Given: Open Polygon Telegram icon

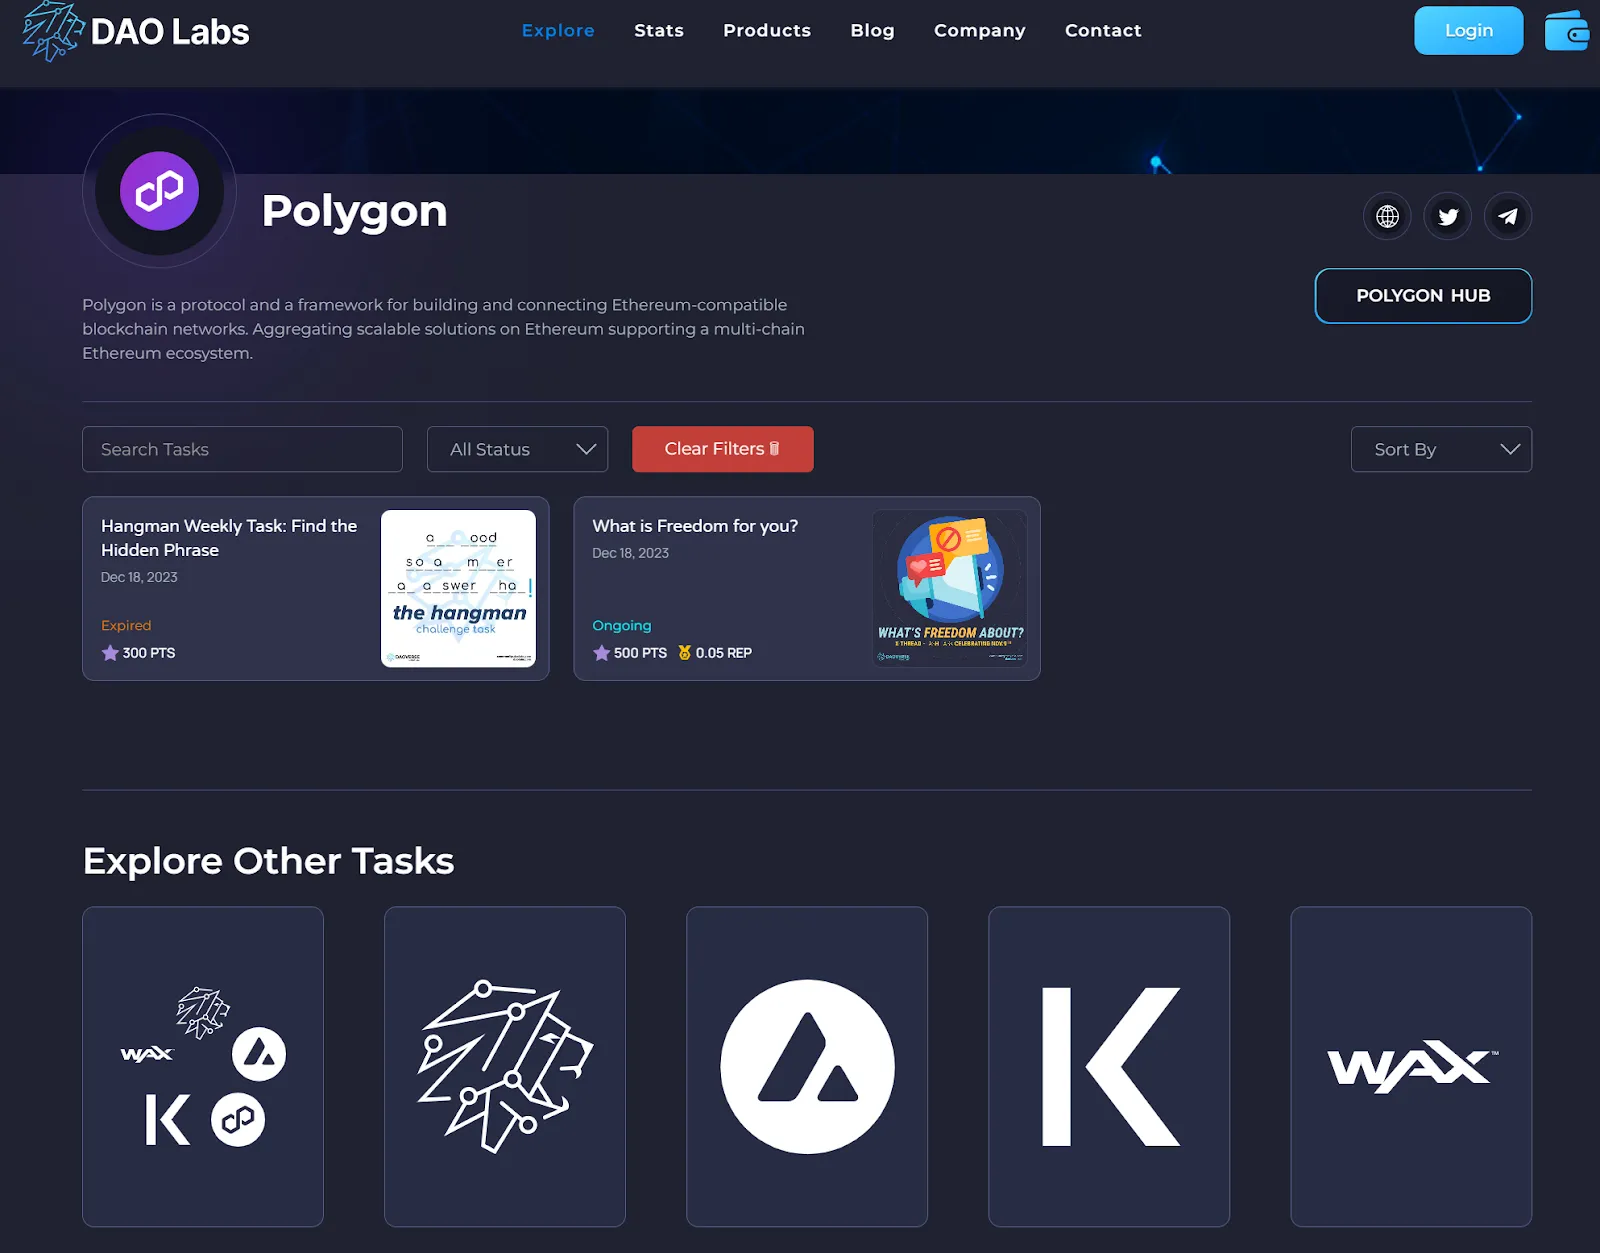Looking at the screenshot, I should 1508,216.
